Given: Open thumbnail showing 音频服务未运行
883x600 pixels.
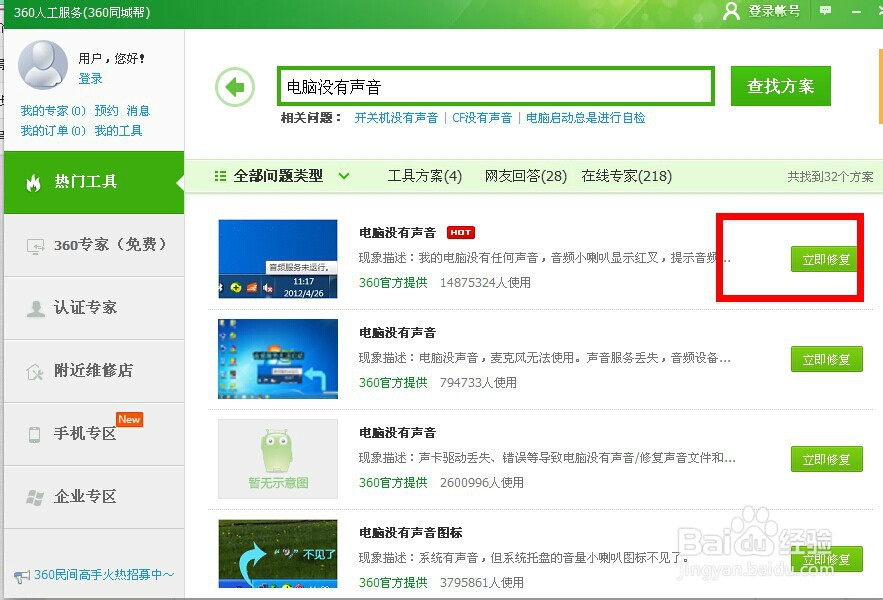Looking at the screenshot, I should pos(278,259).
